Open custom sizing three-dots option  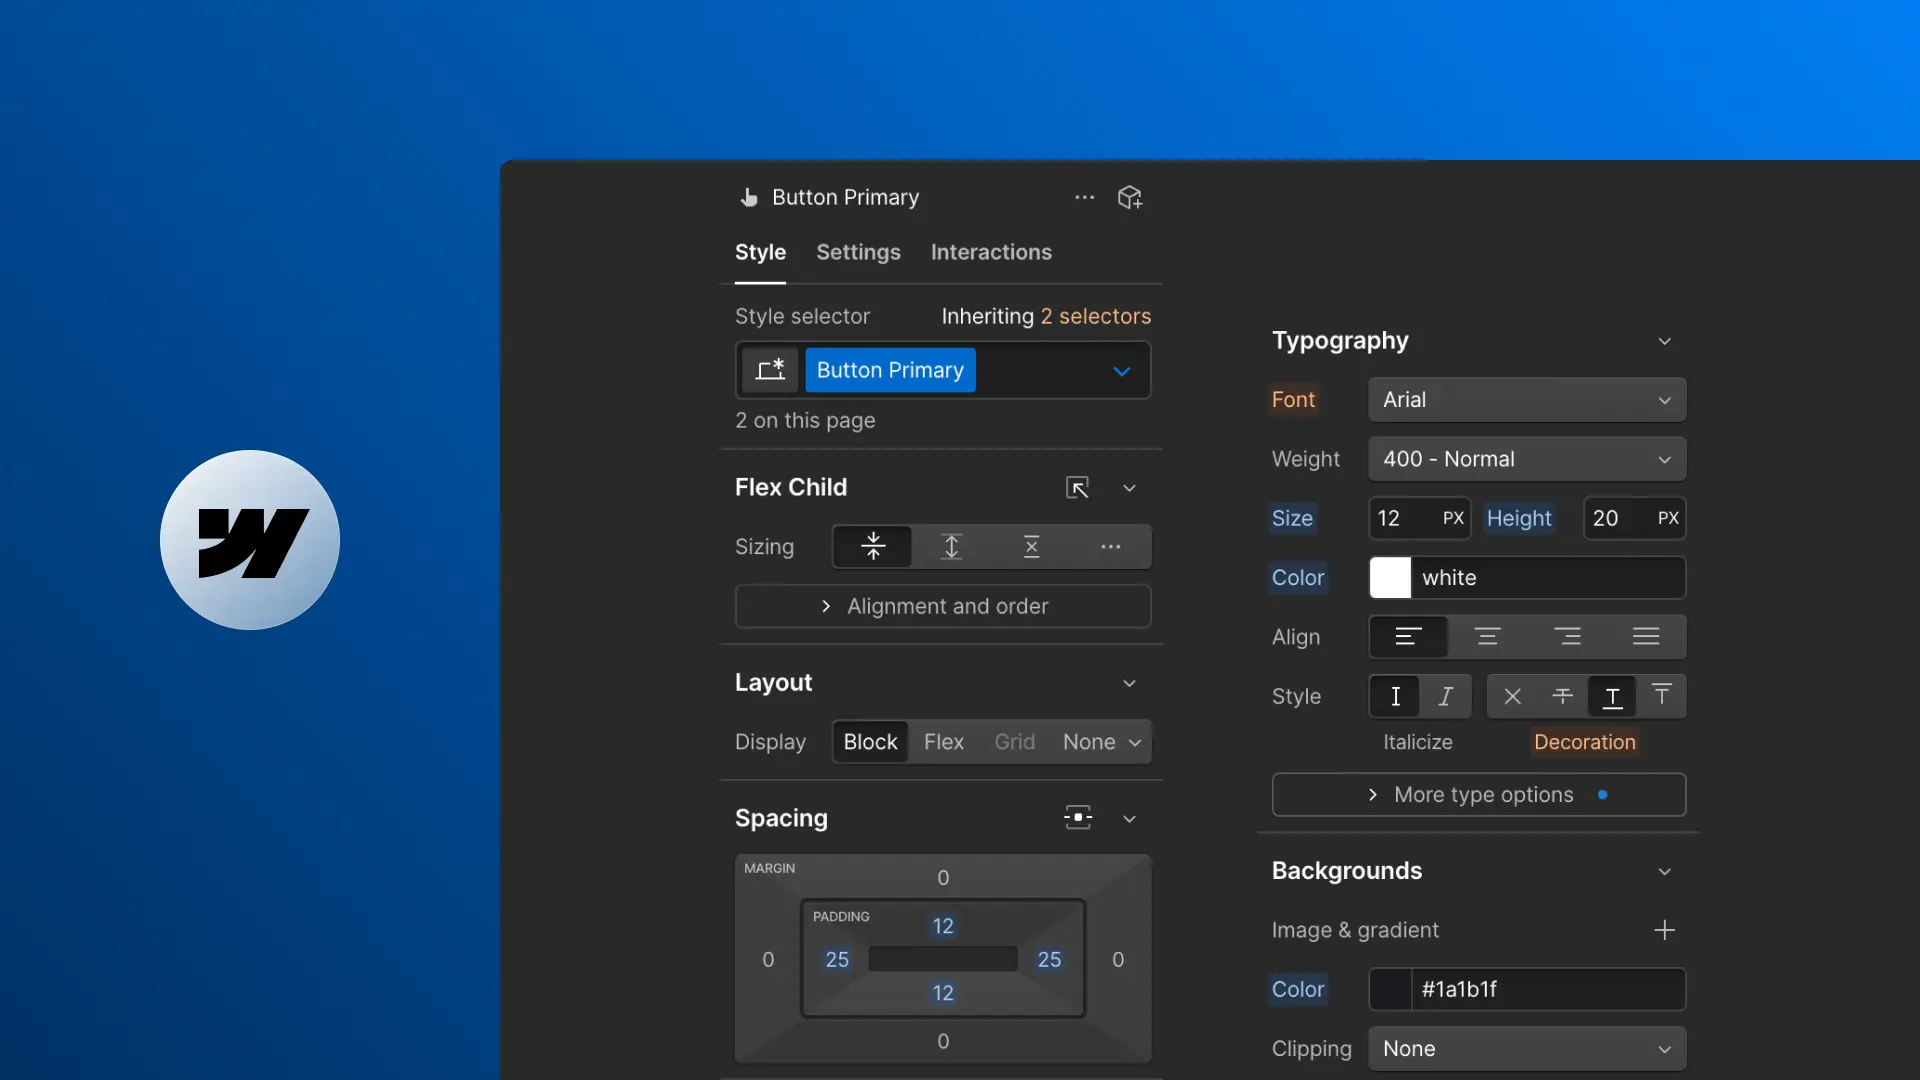1110,546
